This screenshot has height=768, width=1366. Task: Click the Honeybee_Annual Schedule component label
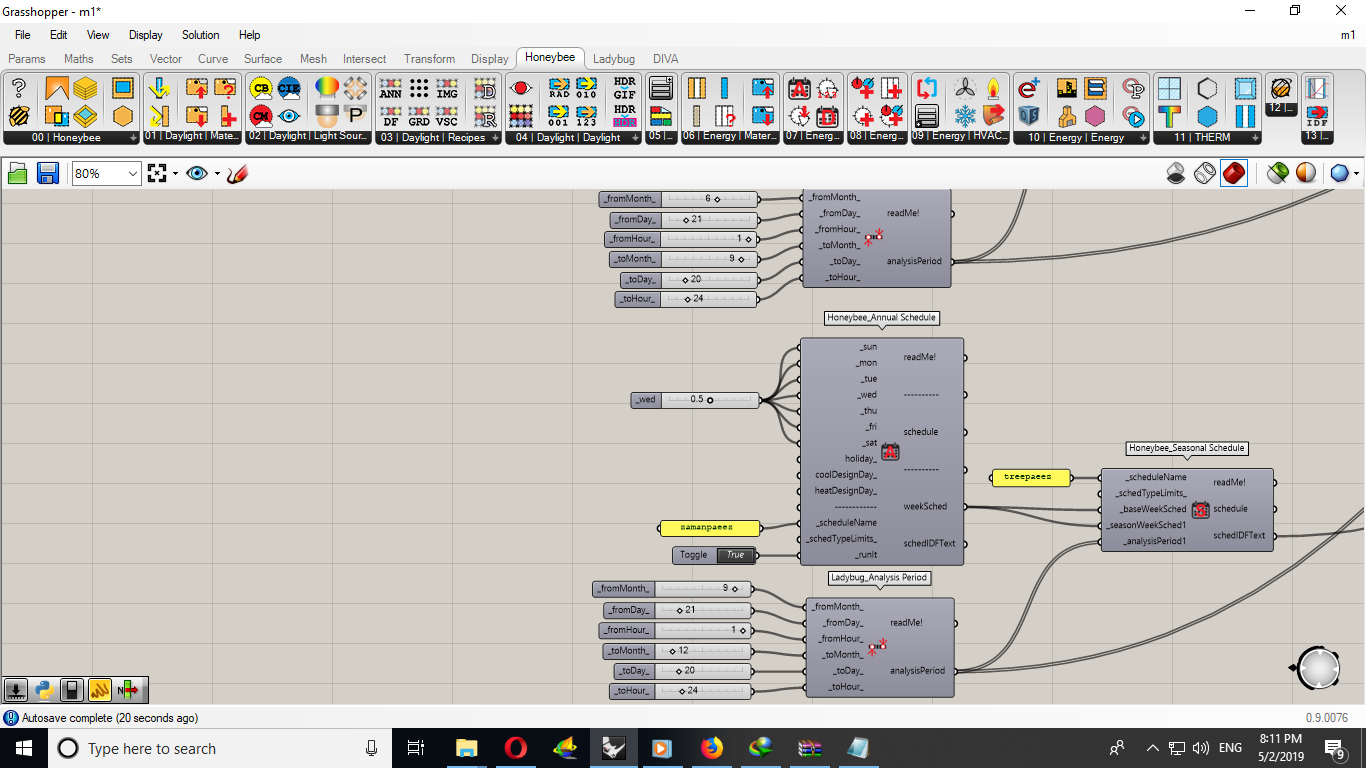(882, 318)
